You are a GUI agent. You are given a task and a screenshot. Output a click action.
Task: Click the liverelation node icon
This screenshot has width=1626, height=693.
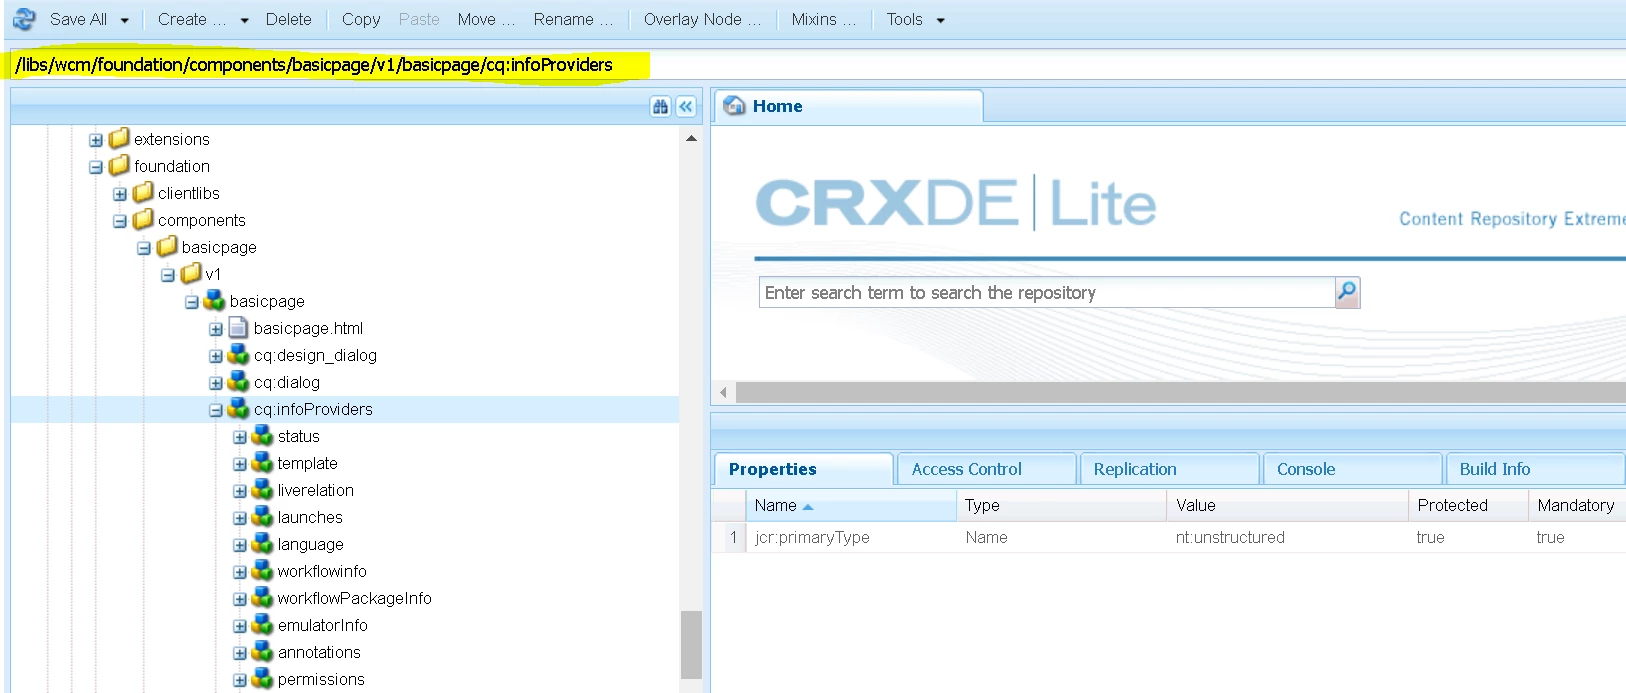tap(262, 489)
